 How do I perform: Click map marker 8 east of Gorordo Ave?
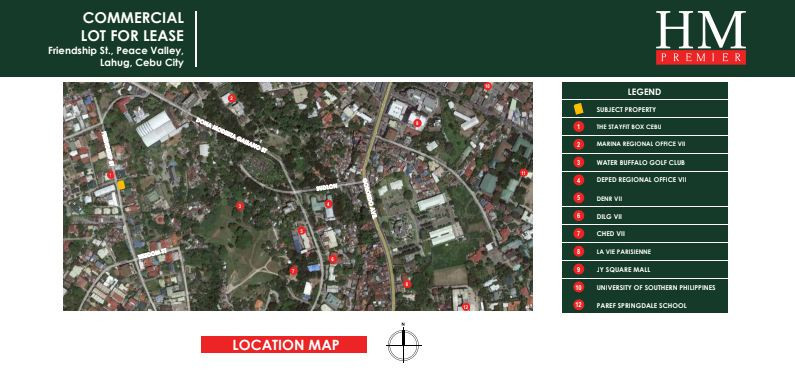pyautogui.click(x=407, y=284)
